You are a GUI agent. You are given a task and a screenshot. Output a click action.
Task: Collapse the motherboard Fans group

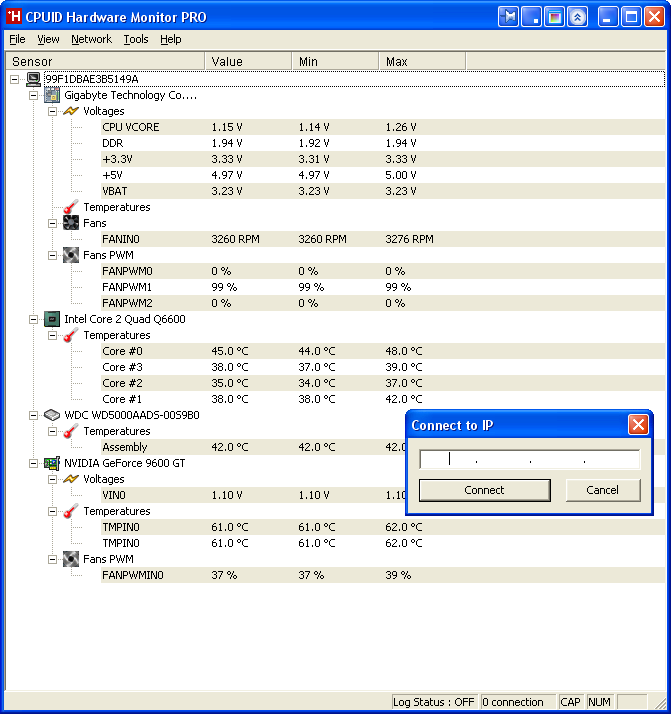coord(52,224)
